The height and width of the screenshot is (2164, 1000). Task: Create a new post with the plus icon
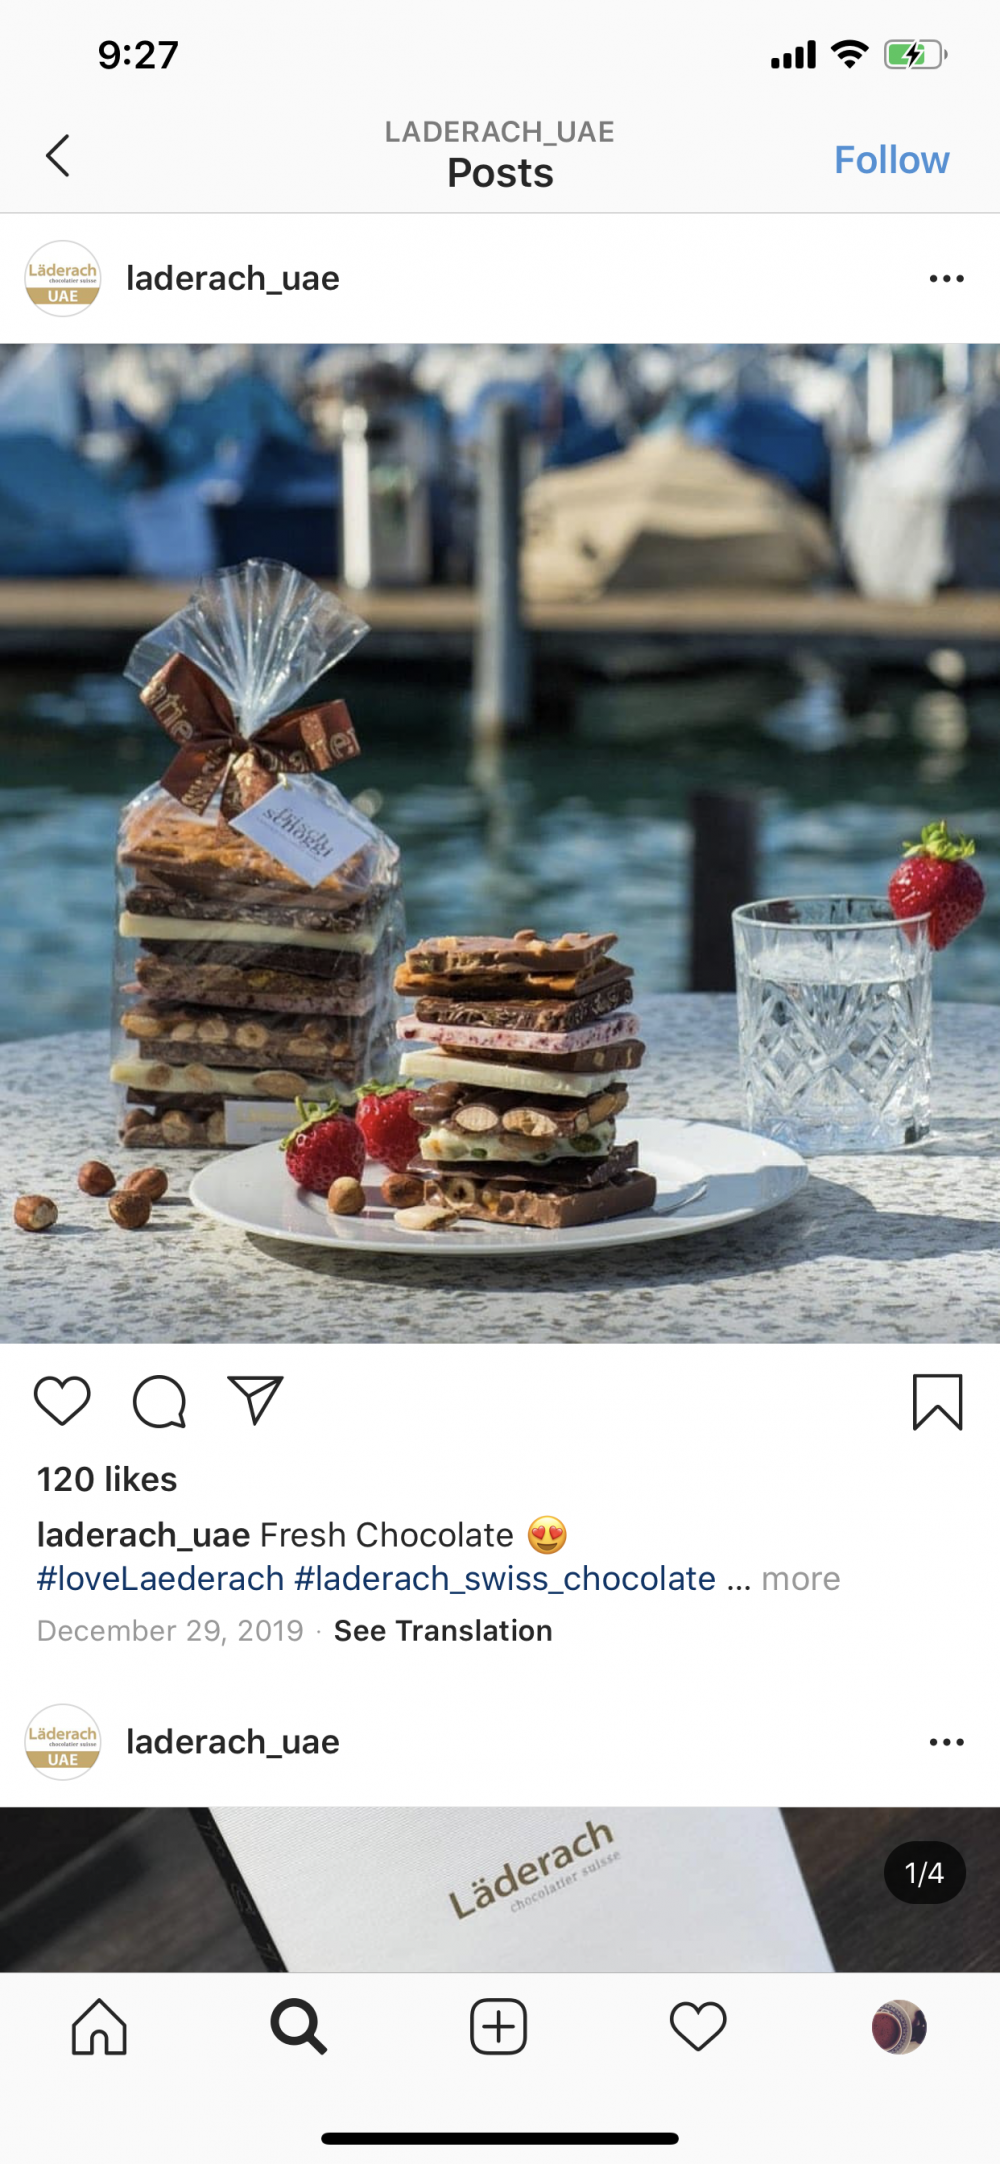click(x=498, y=2027)
